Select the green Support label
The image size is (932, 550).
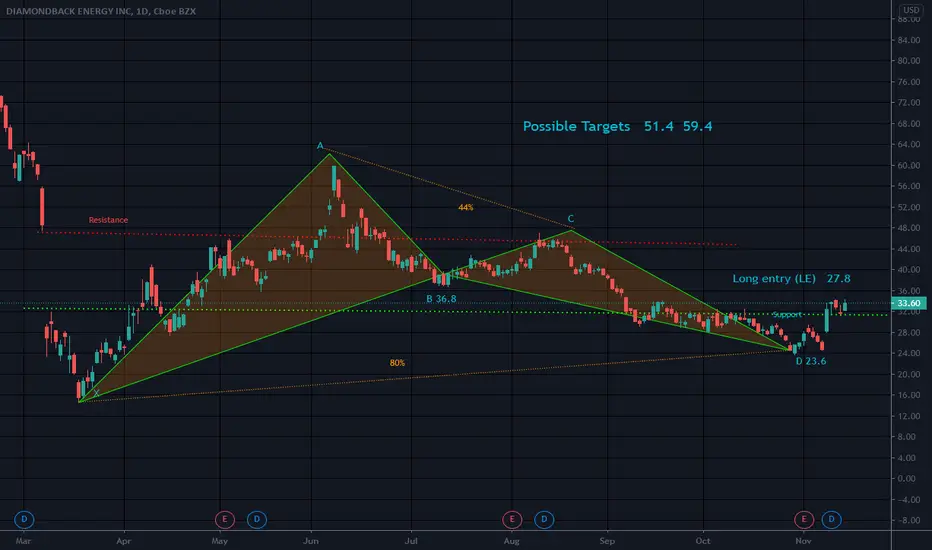tap(787, 315)
